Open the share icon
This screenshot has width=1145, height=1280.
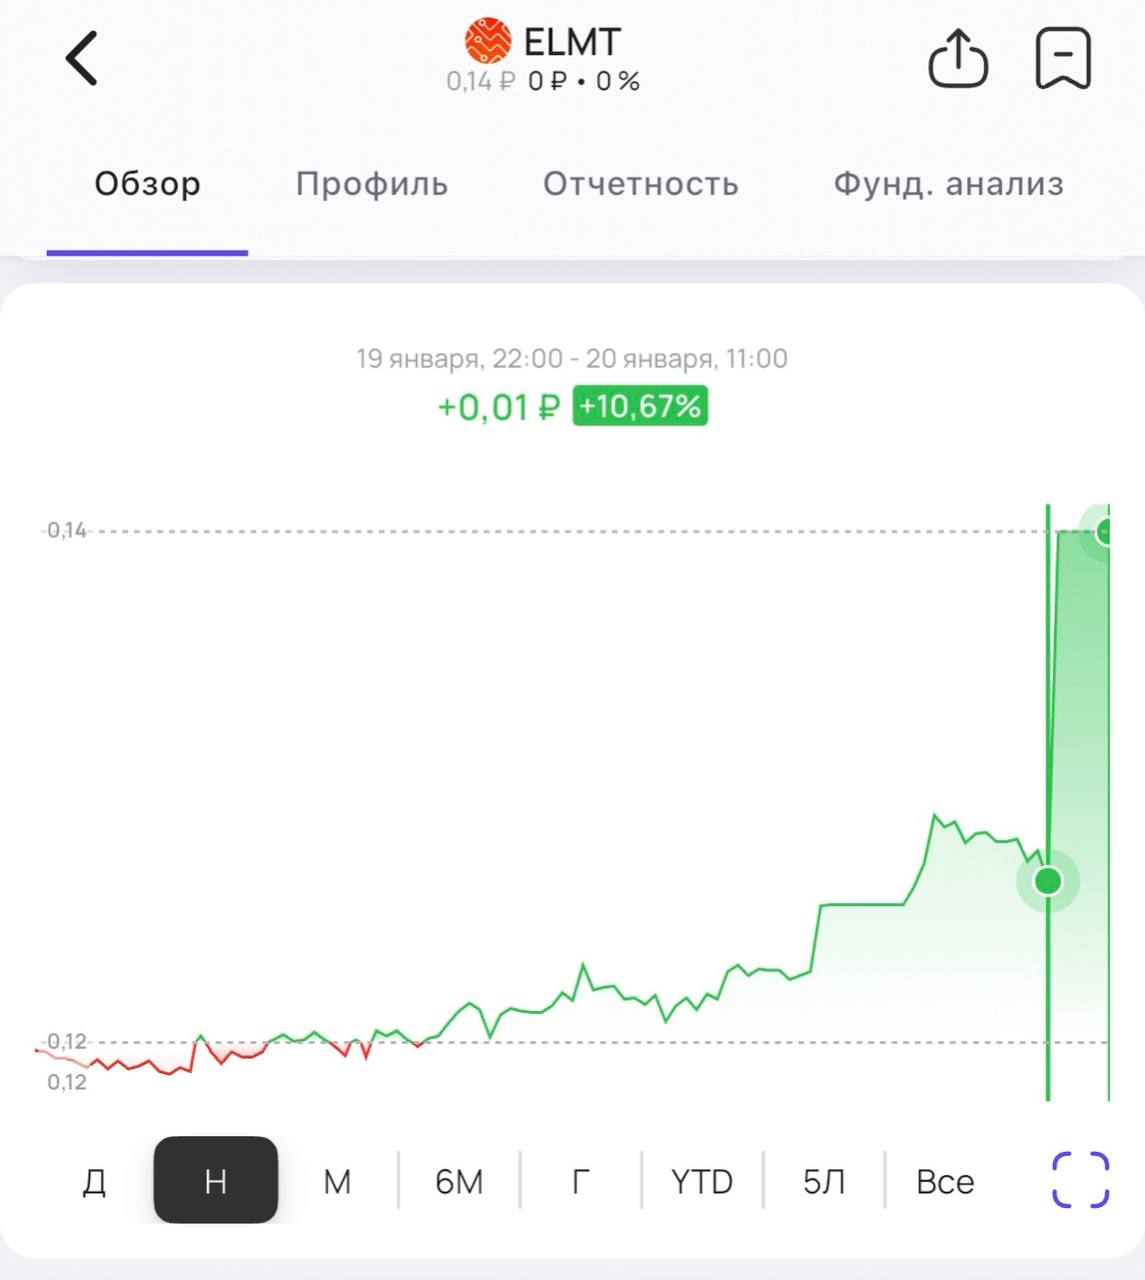pos(958,58)
